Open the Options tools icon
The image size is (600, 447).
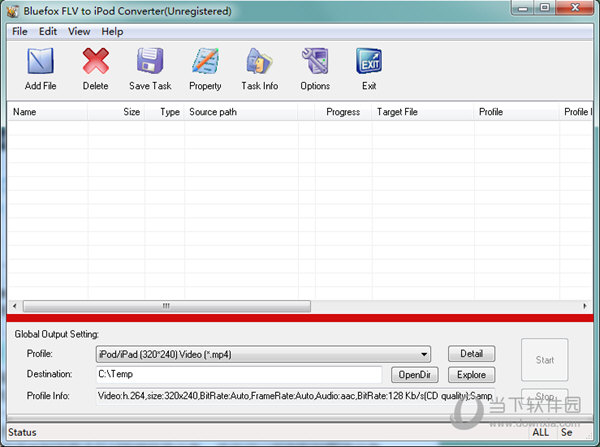click(x=315, y=61)
